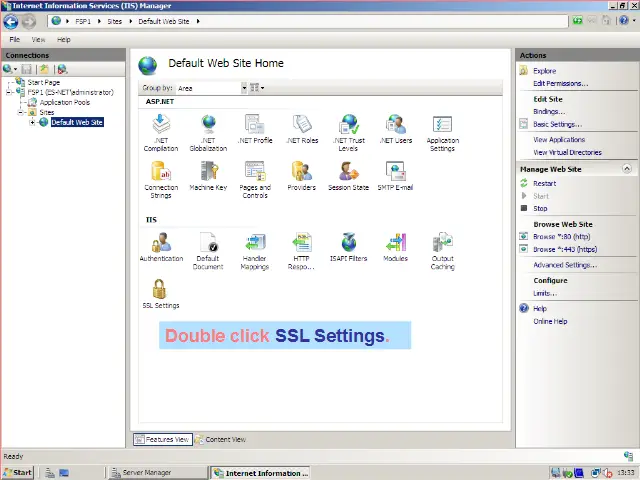Screen dimensions: 640x480
Task: Open Advanced Settings action link
Action: coord(565,265)
